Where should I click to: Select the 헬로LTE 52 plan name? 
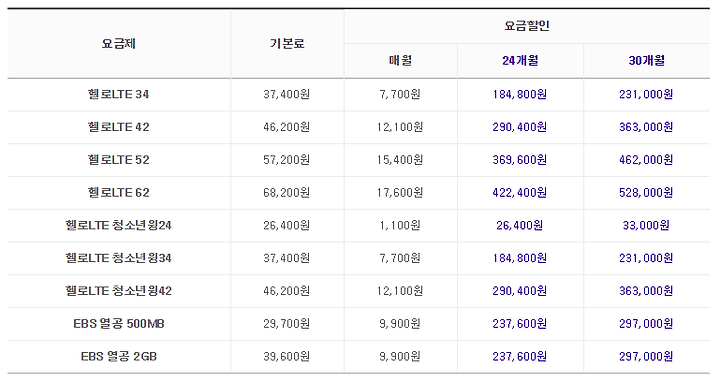(x=118, y=160)
